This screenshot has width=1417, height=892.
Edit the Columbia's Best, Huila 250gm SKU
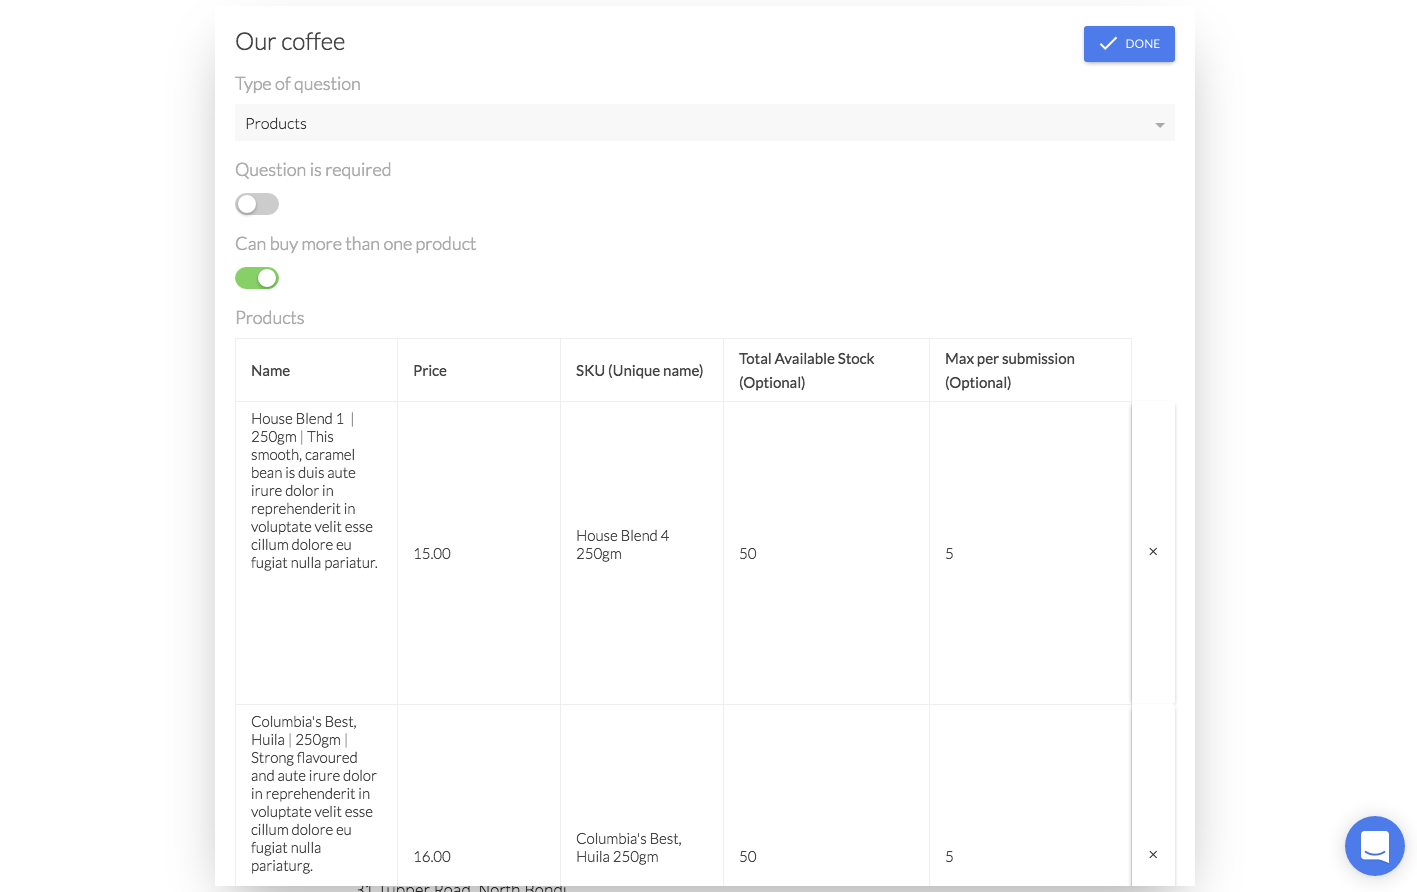[x=628, y=848]
